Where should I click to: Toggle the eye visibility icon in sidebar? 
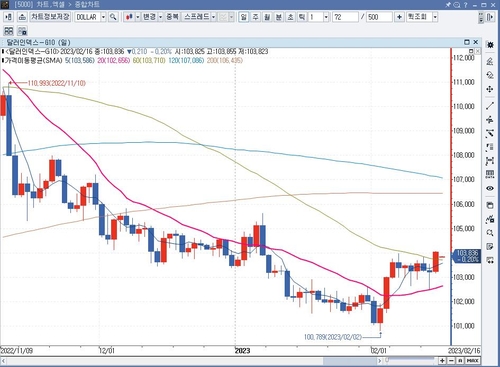[490, 188]
